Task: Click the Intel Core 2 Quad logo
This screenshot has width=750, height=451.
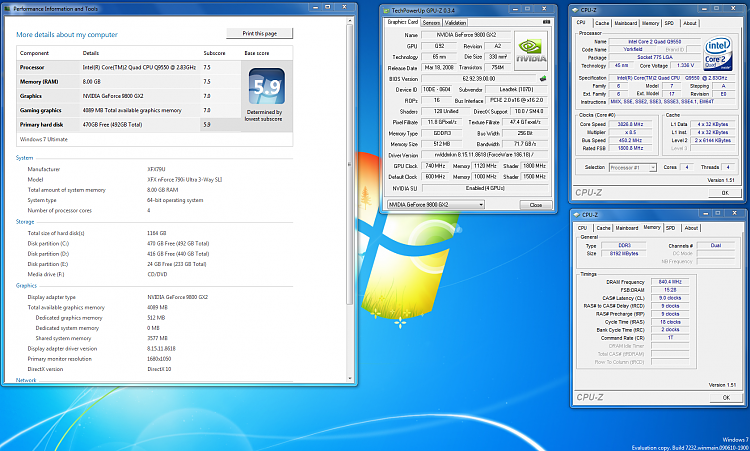Action: point(718,54)
